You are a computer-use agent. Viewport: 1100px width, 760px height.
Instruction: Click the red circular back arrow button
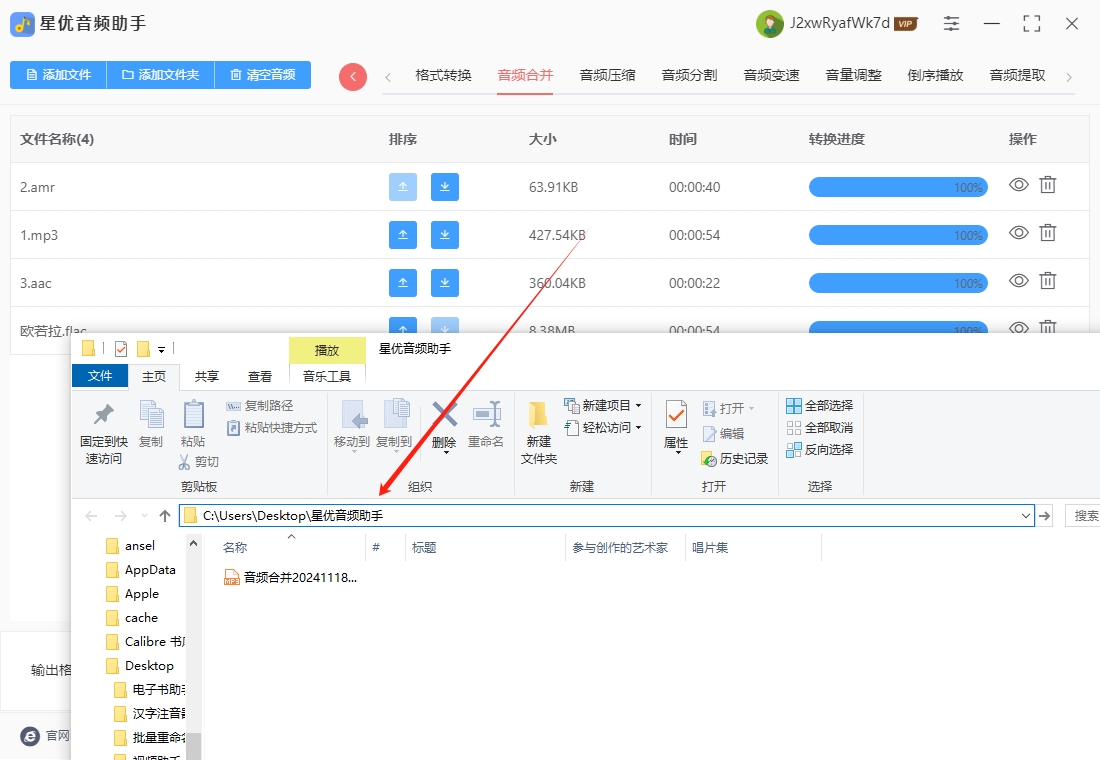click(x=353, y=76)
